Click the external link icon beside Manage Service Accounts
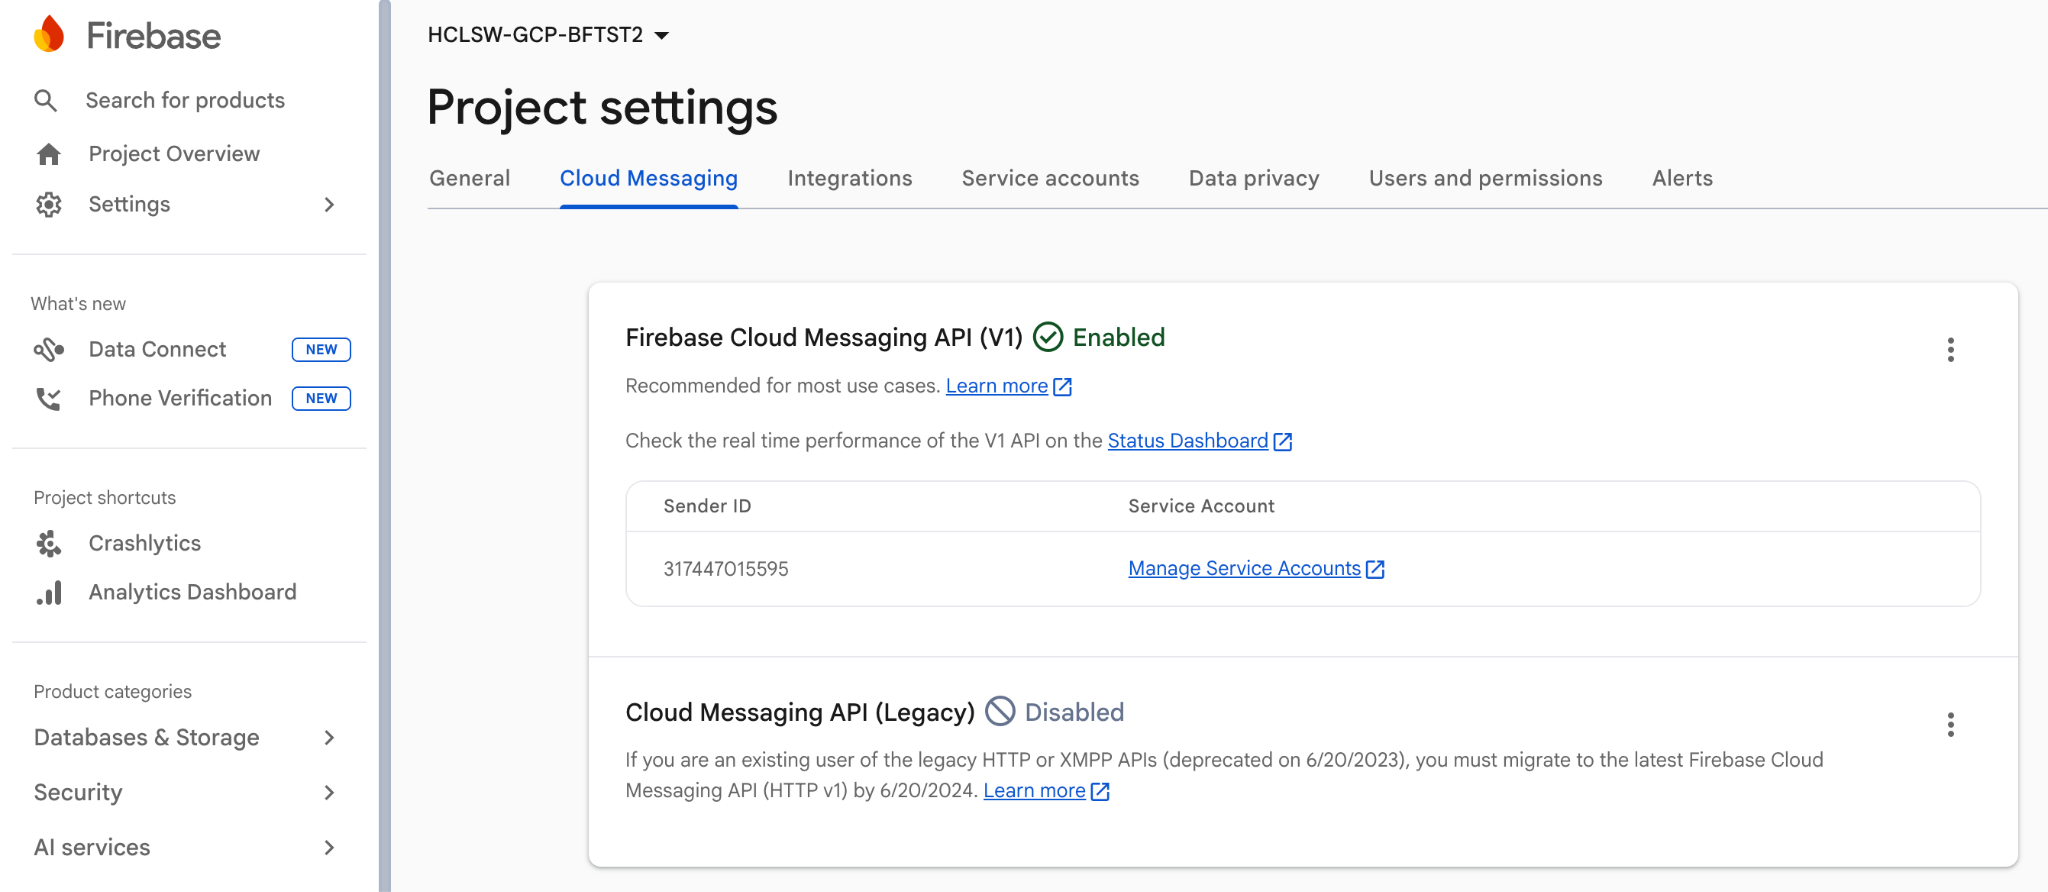Screen dimensions: 2048x892 coord(1375,569)
